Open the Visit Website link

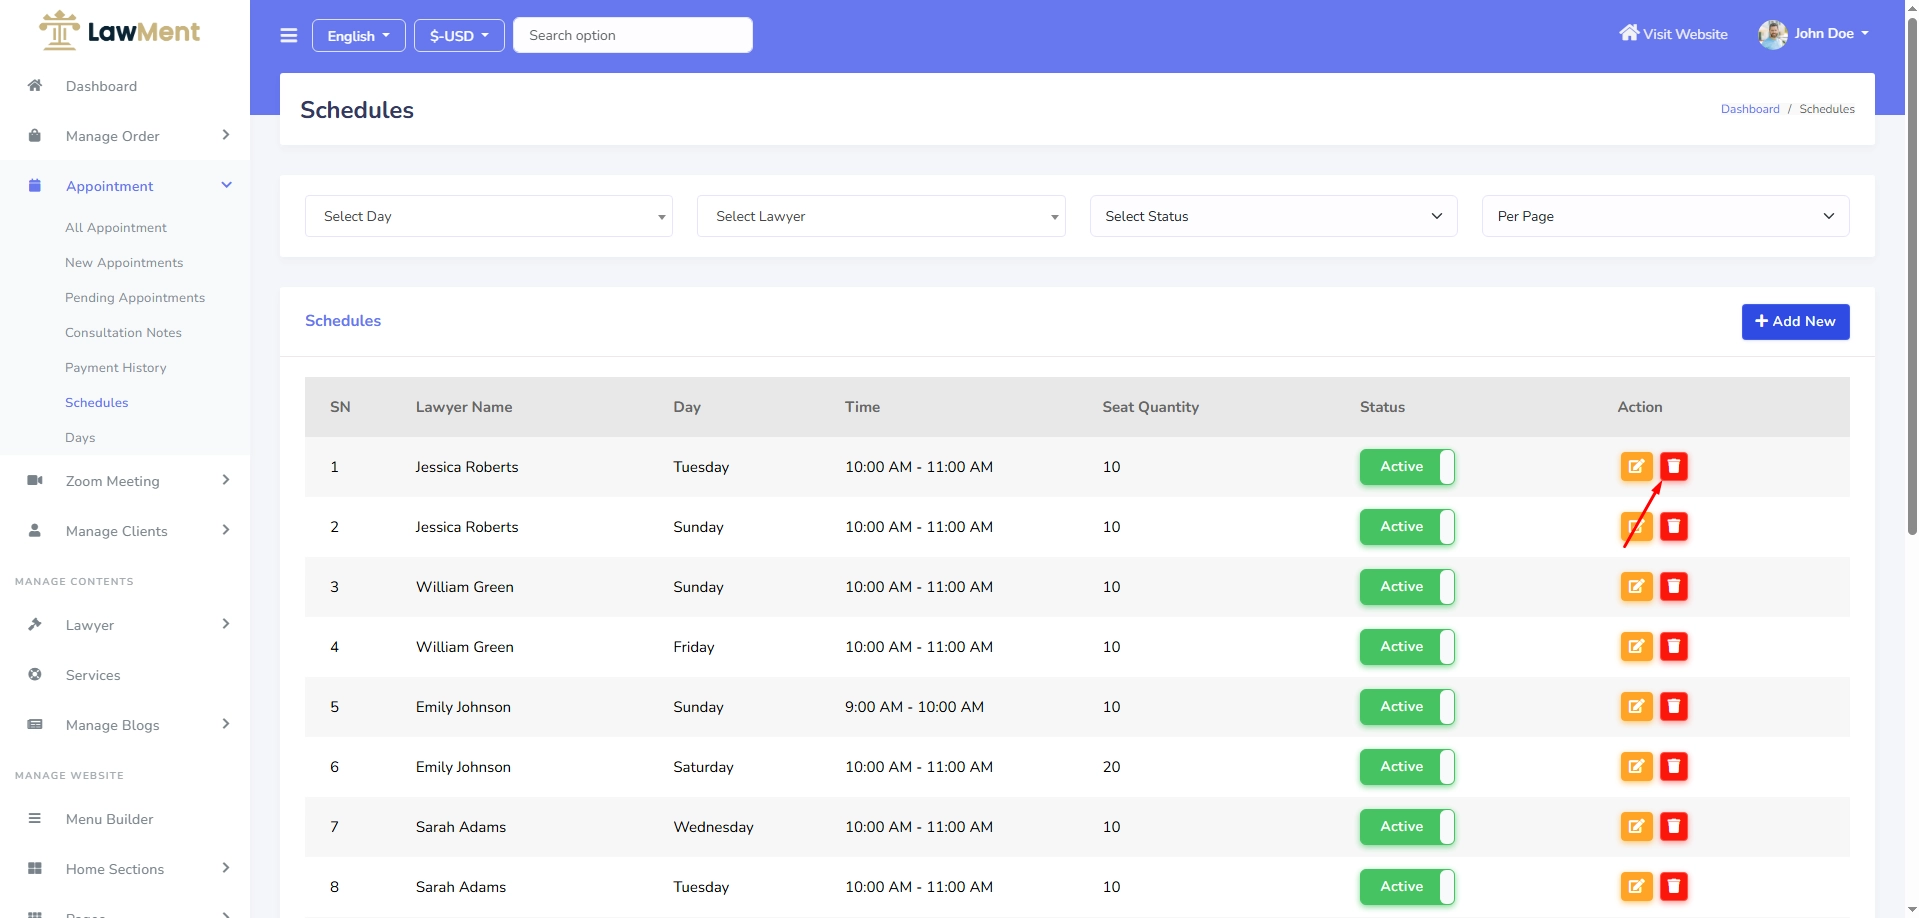pos(1673,34)
